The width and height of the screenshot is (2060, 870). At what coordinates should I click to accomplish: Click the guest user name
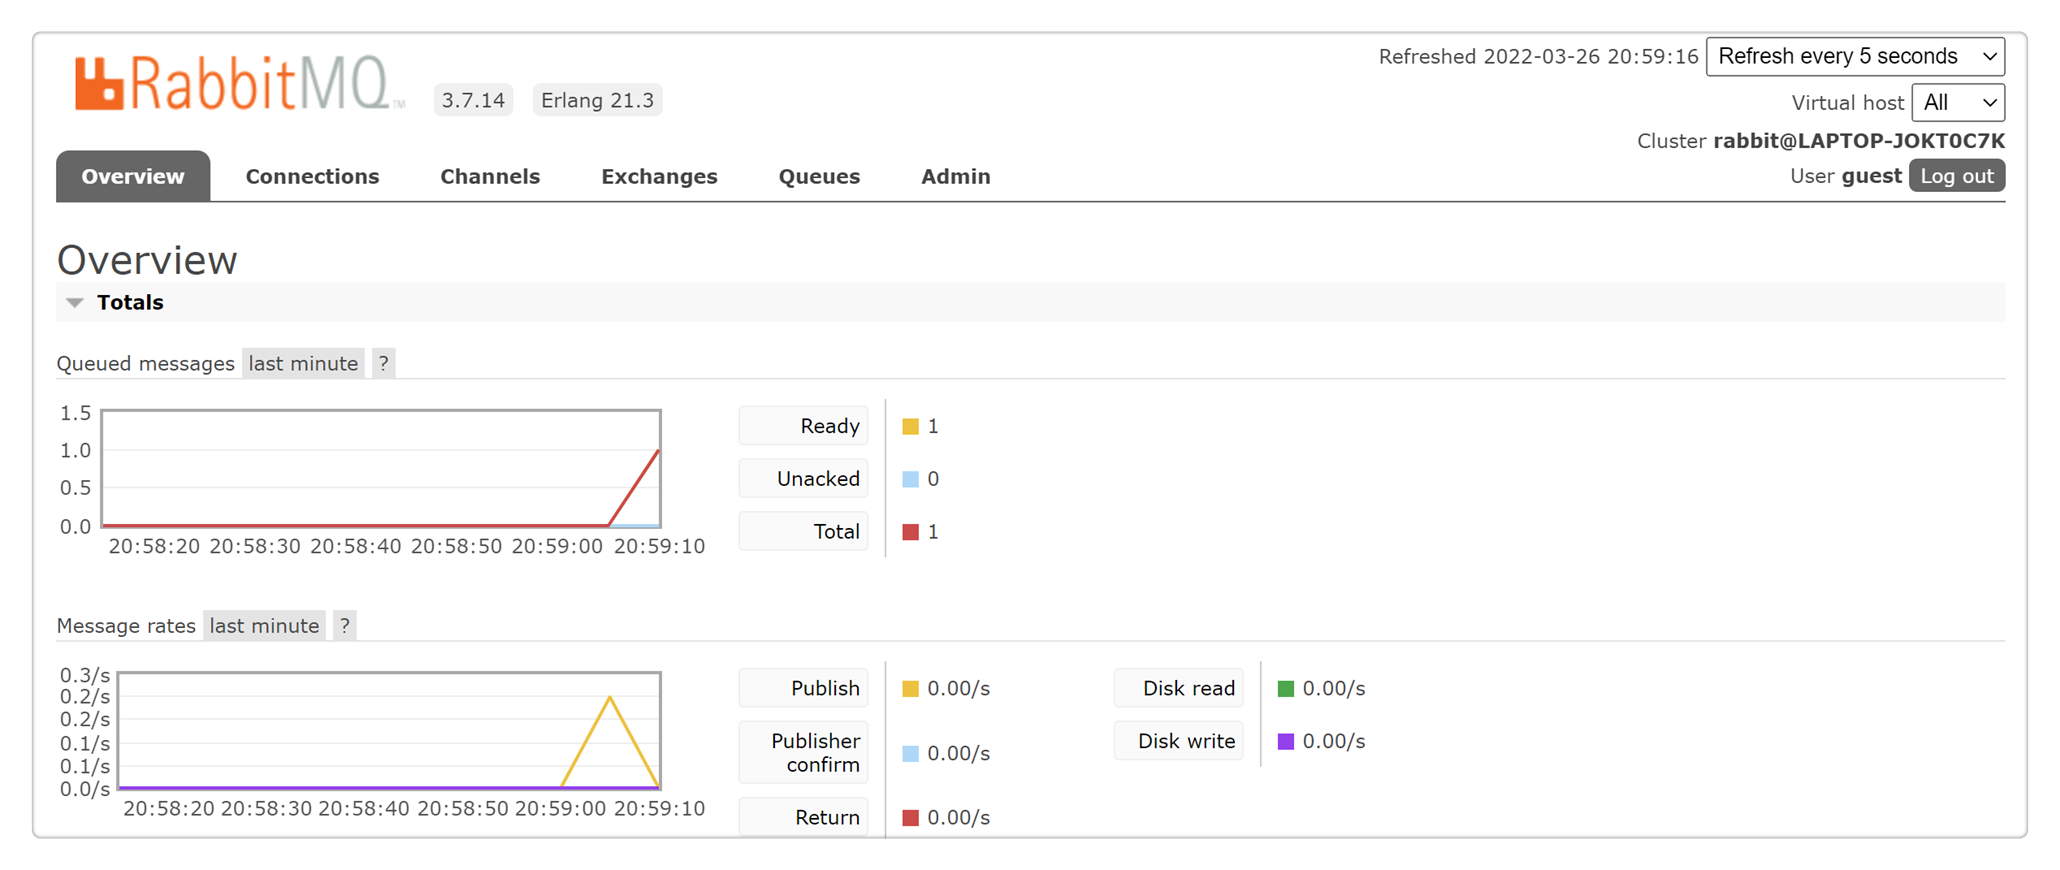click(1871, 176)
